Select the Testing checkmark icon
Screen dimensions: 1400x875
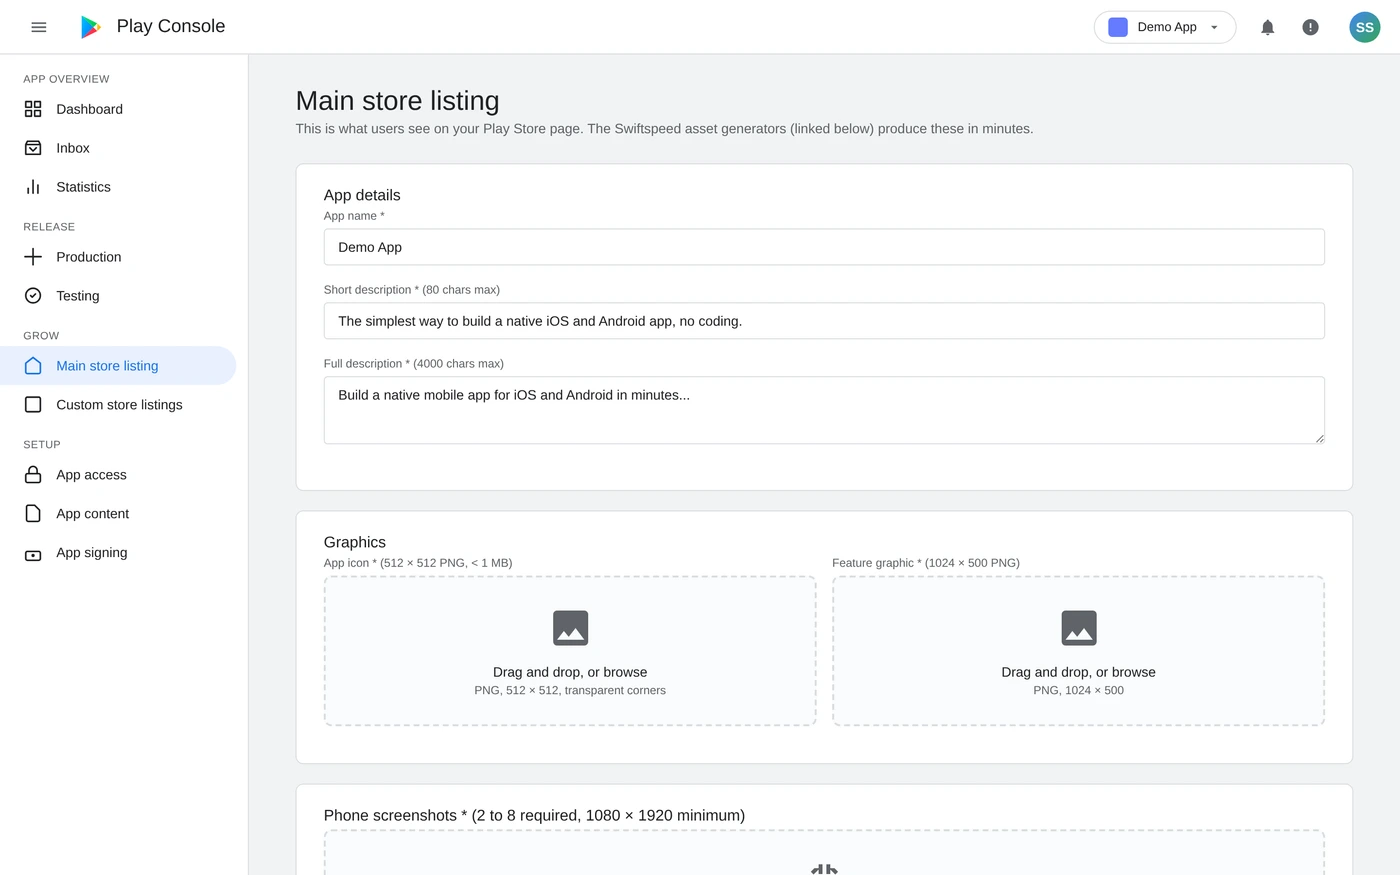(33, 296)
